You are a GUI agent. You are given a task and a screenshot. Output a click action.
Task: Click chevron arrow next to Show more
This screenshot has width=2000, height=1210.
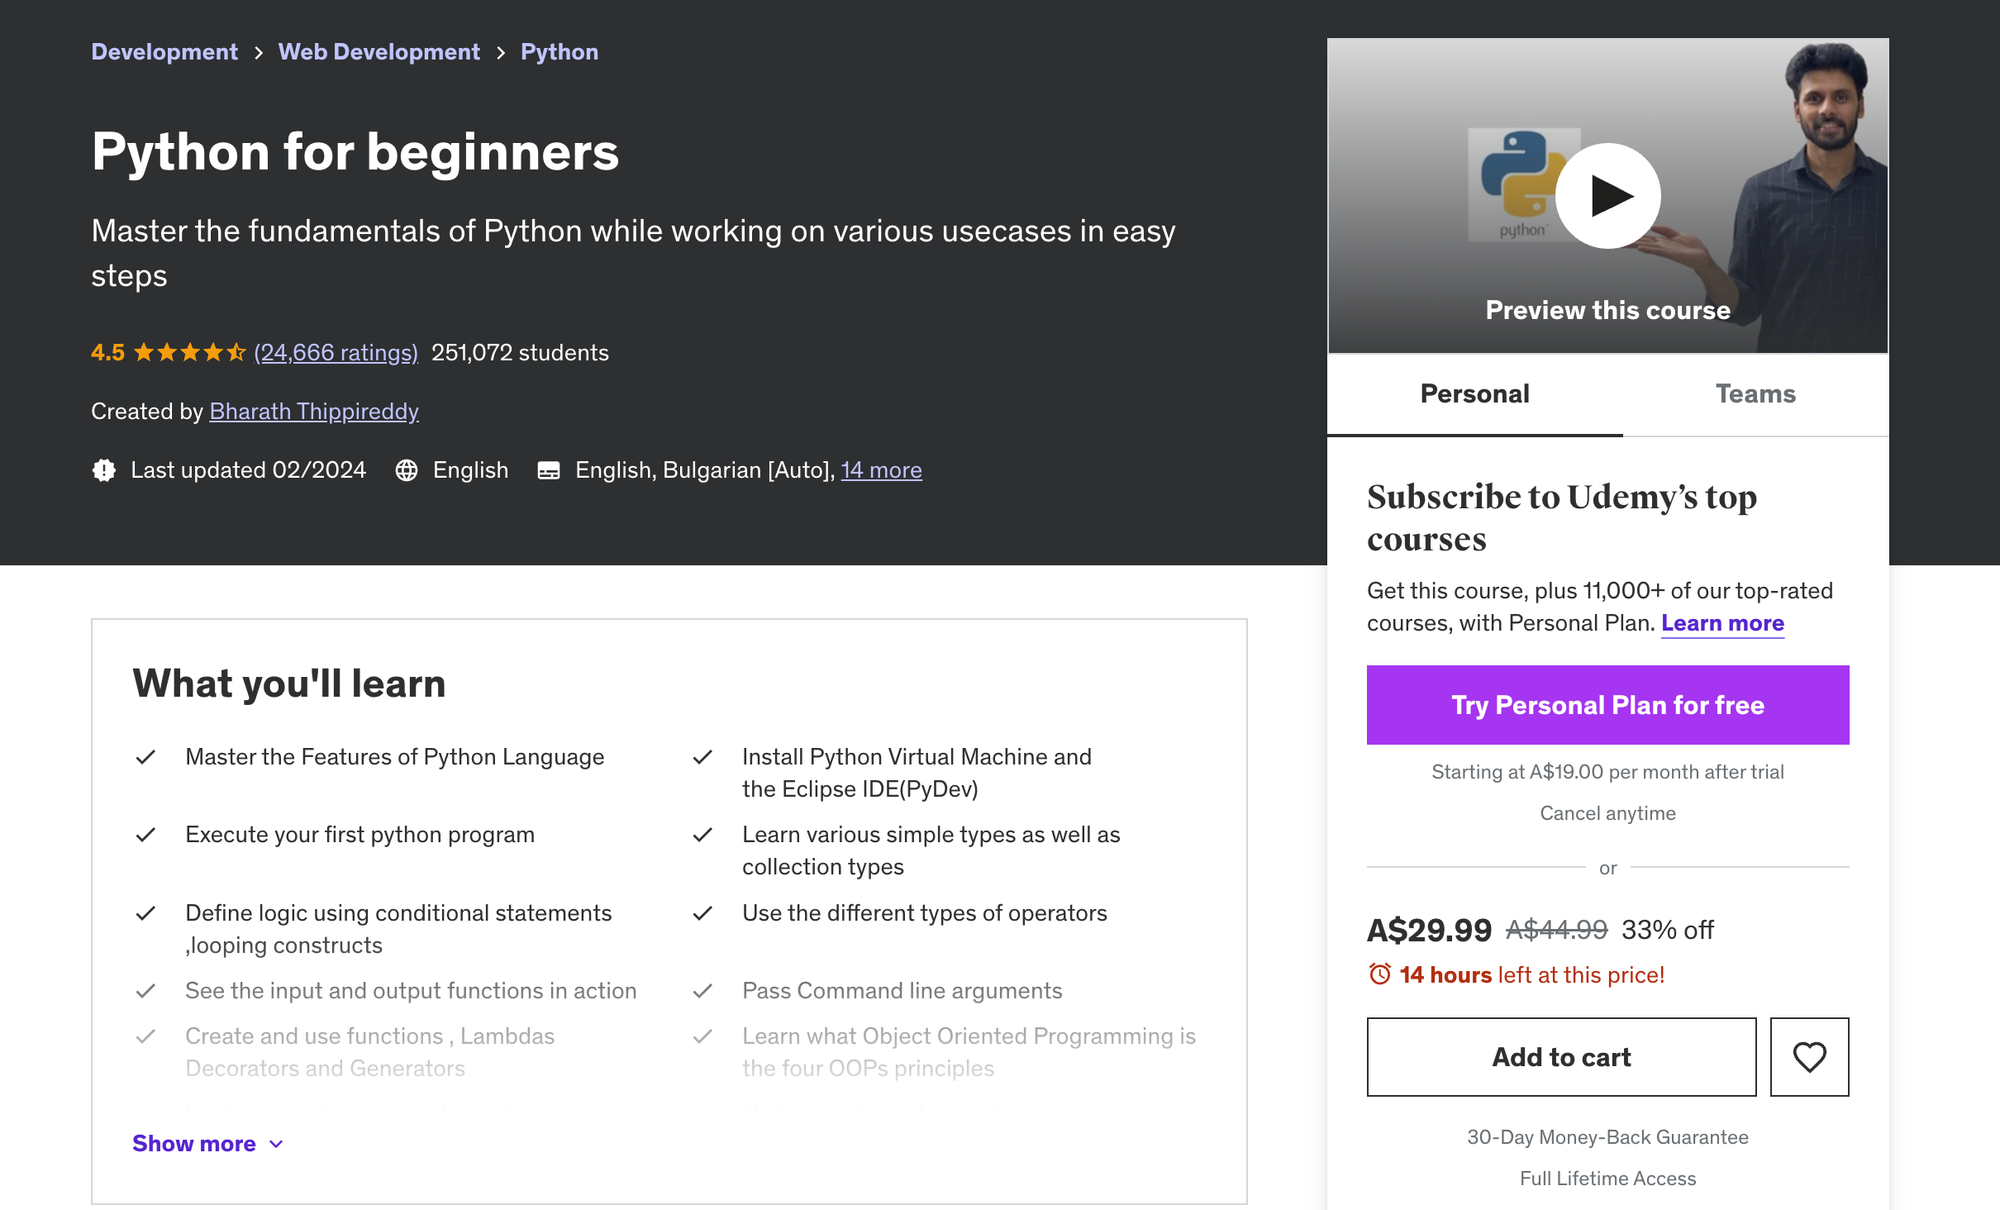pos(277,1144)
